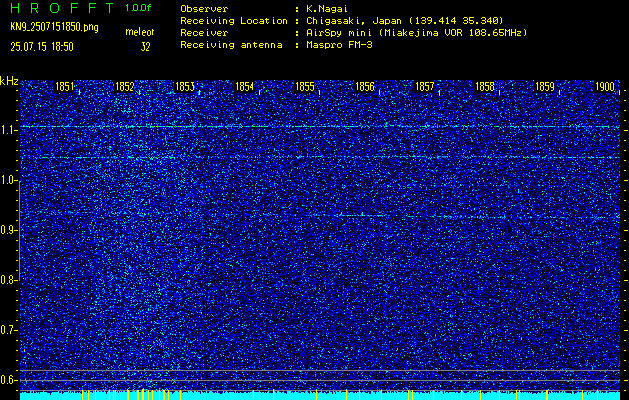Click the 1855 time marker

pyautogui.click(x=304, y=87)
